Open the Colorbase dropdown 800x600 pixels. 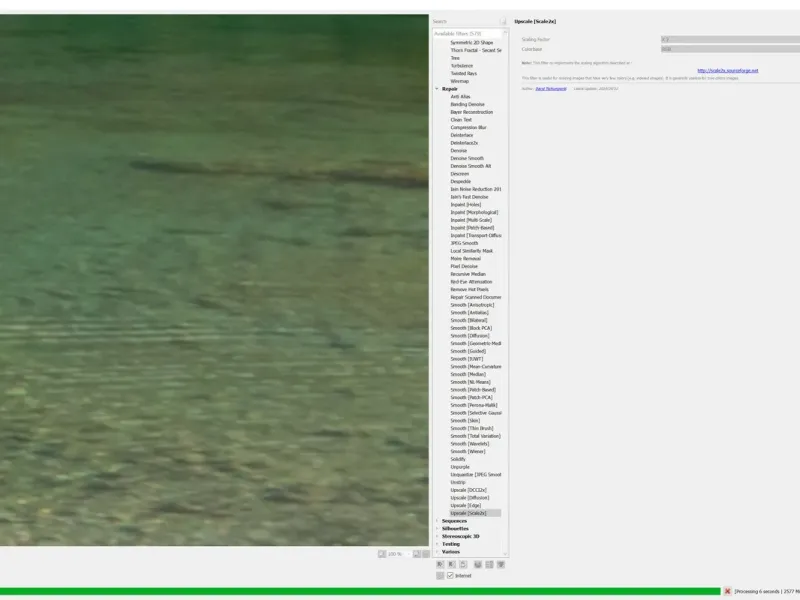point(731,49)
